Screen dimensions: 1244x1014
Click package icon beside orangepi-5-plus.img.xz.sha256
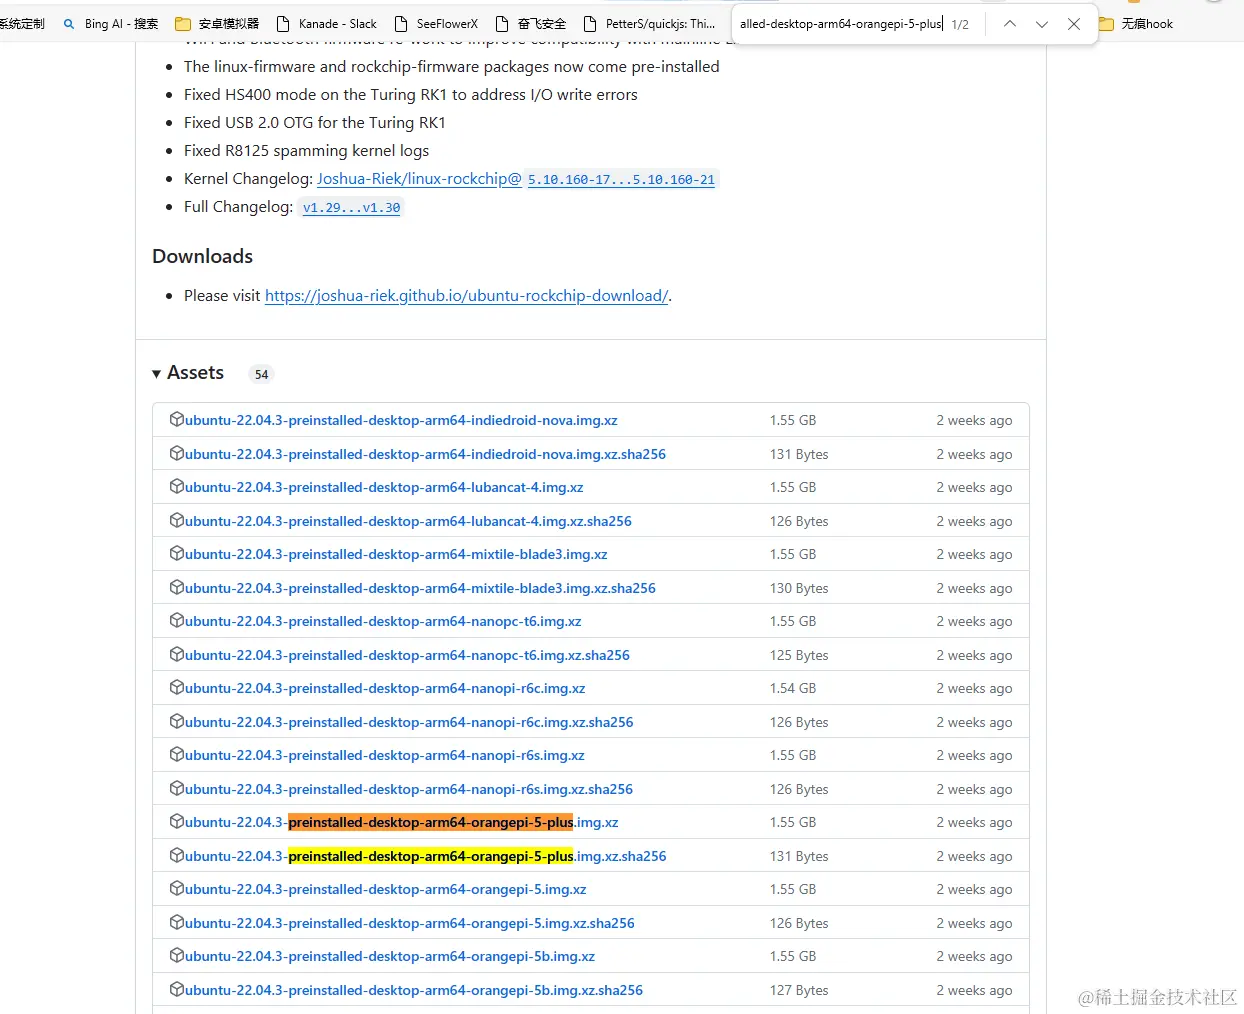pyautogui.click(x=177, y=855)
